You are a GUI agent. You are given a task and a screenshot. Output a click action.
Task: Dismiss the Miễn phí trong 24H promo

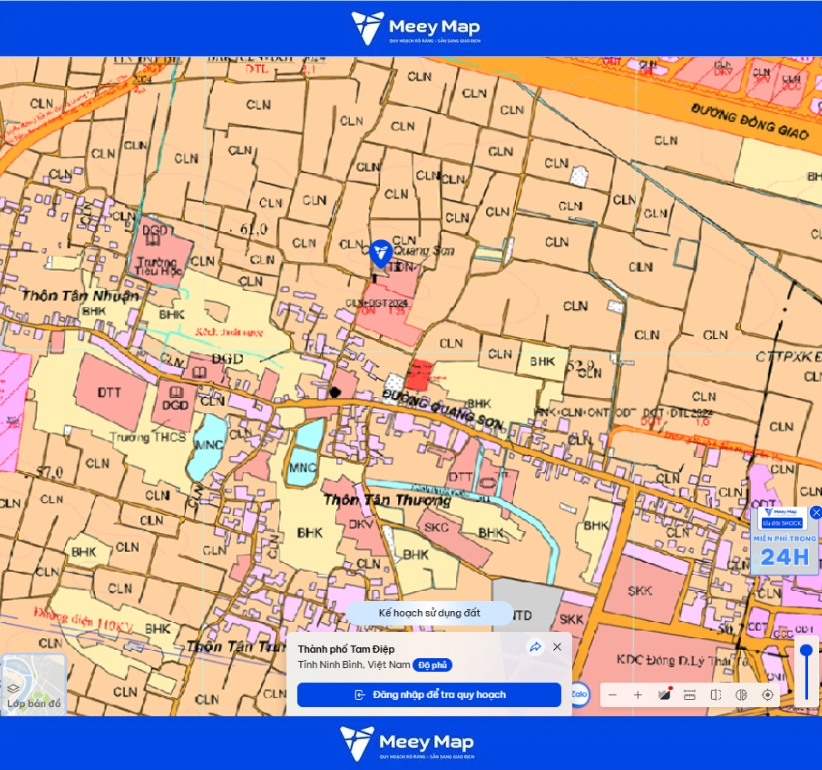pyautogui.click(x=816, y=513)
